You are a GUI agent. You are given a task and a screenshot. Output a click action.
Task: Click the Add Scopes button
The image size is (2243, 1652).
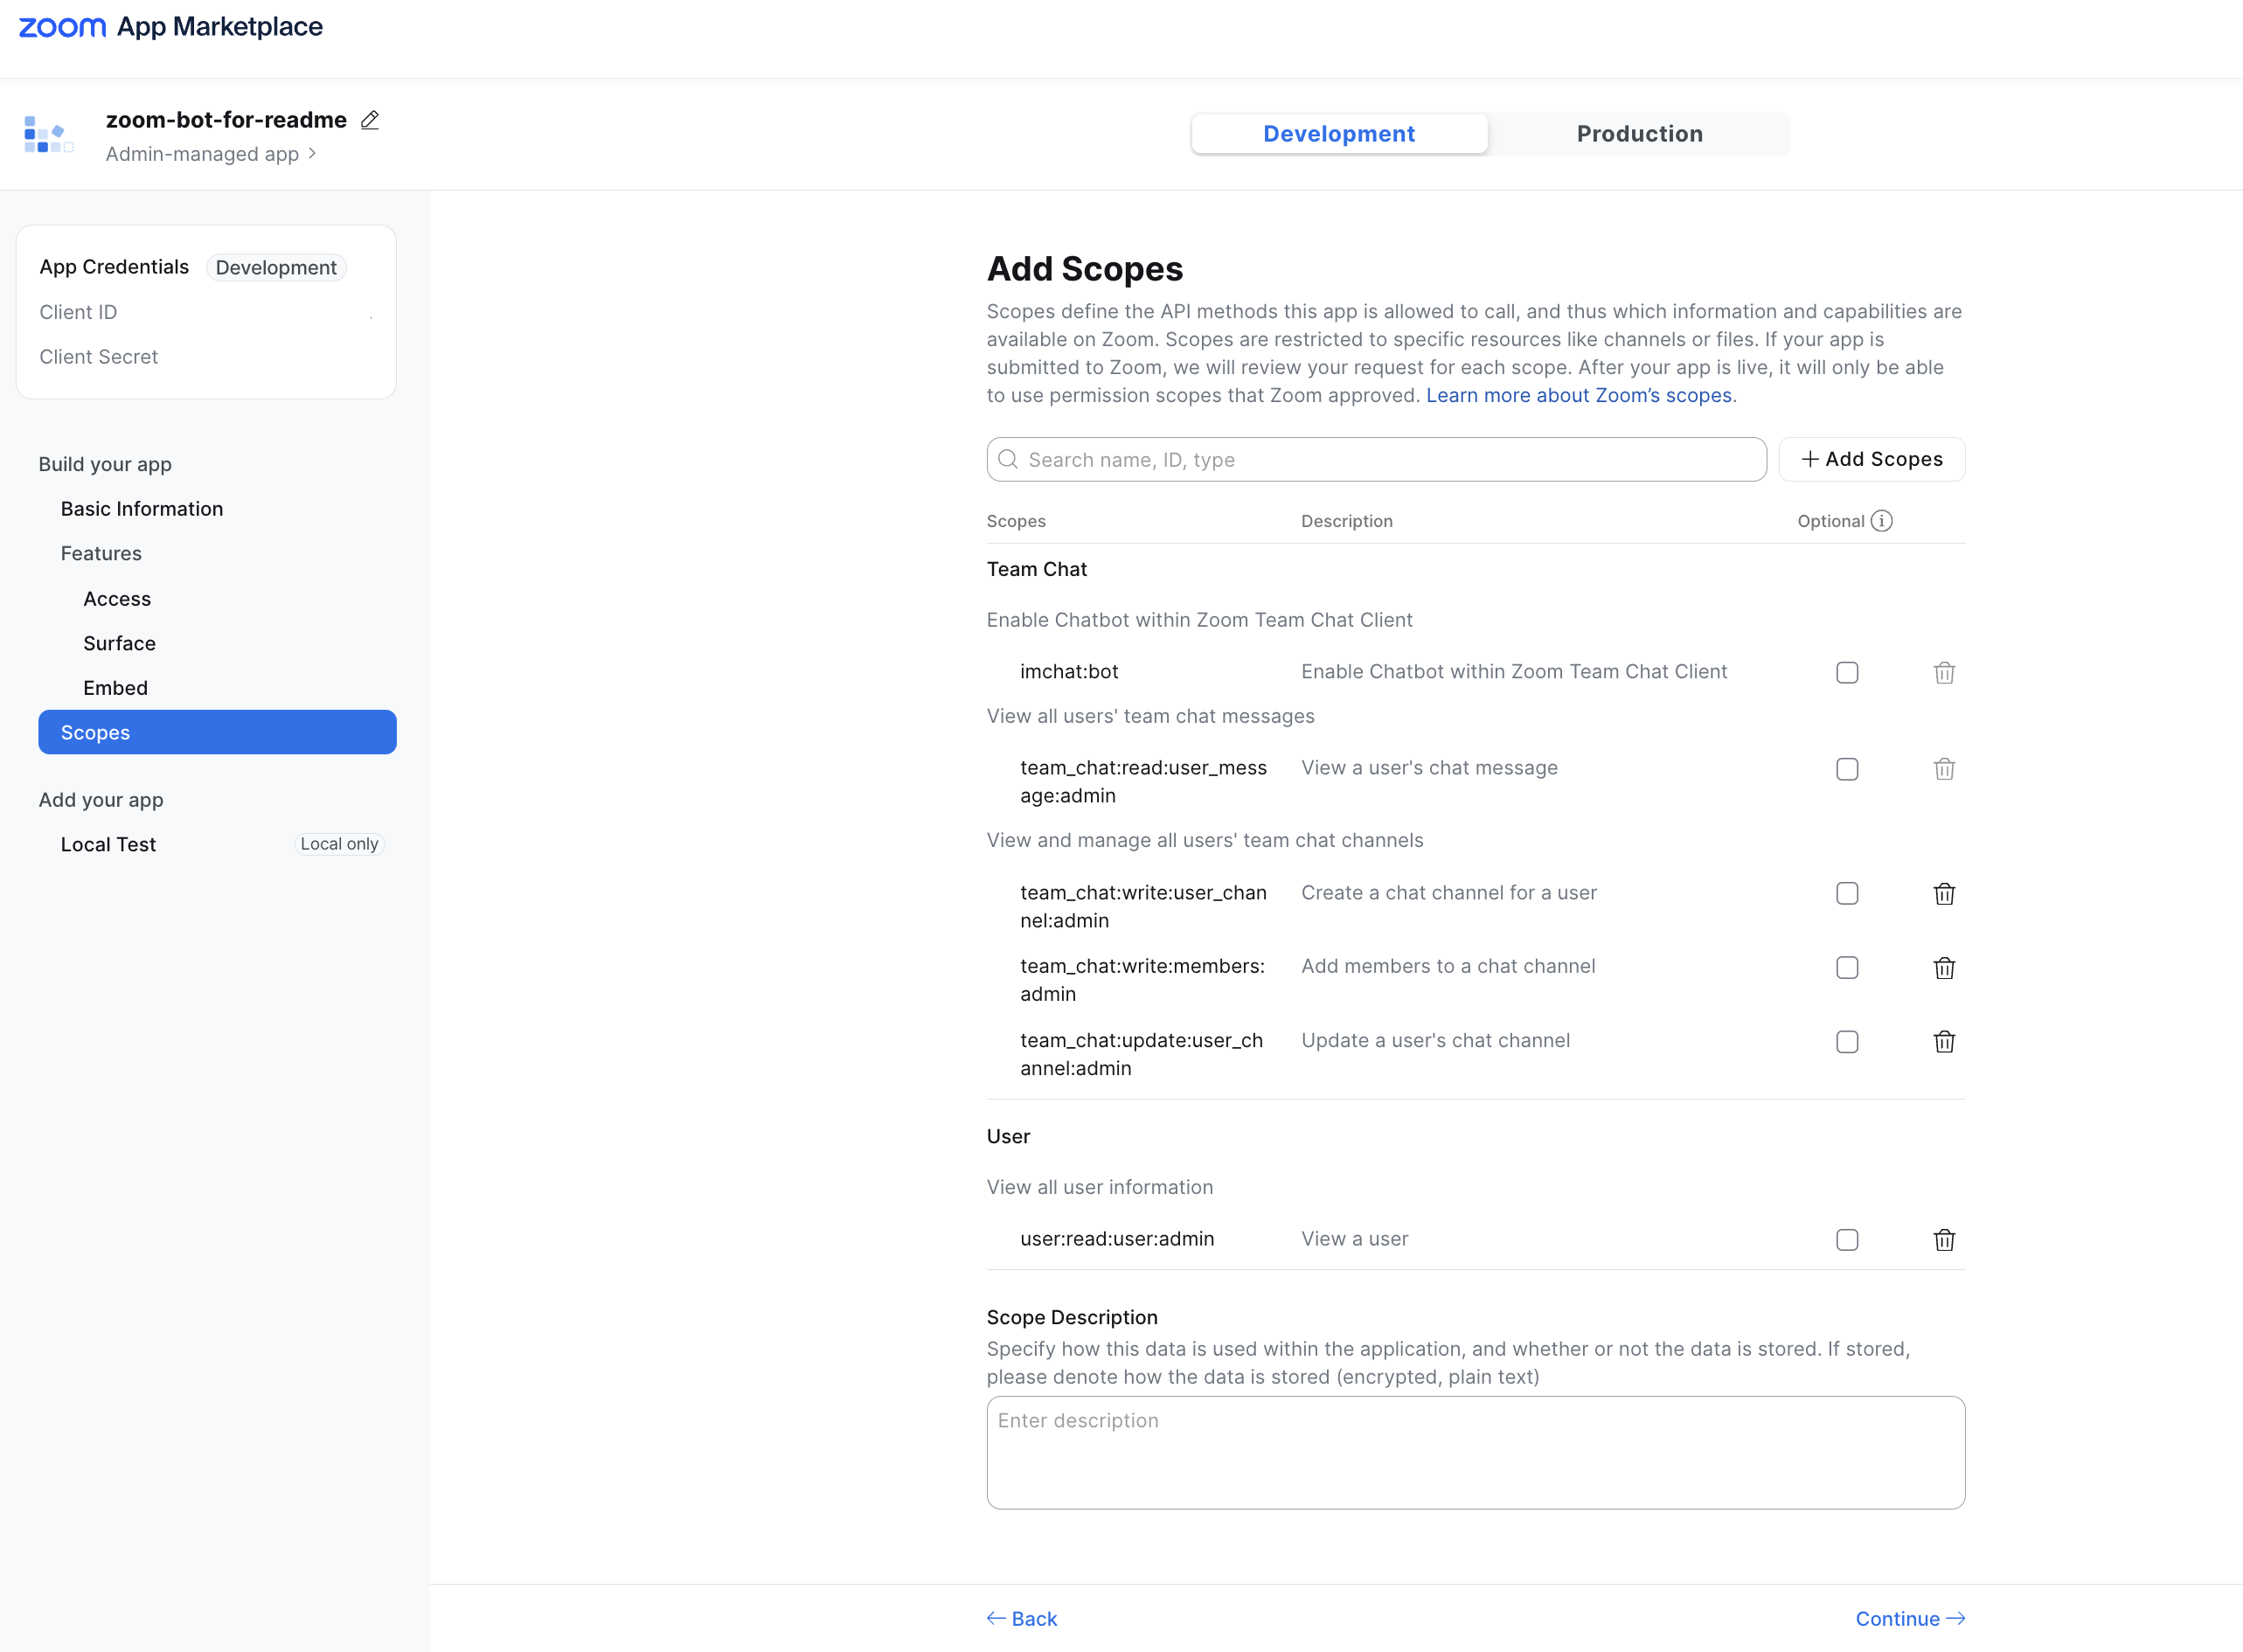[1871, 460]
